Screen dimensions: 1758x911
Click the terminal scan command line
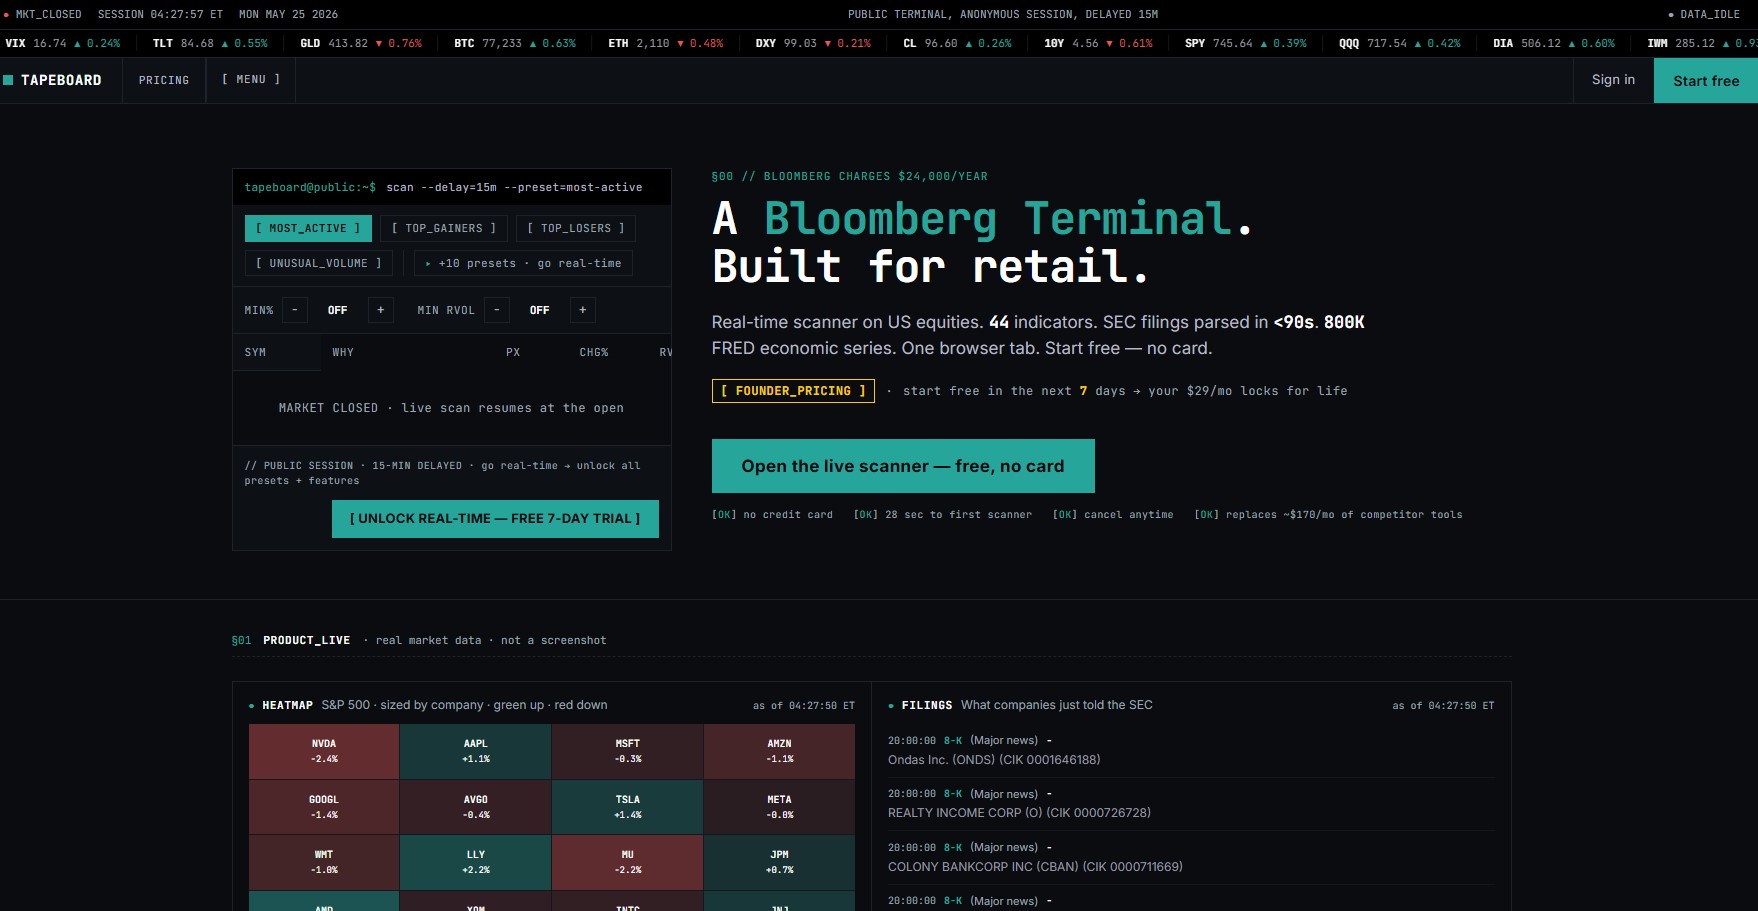[x=444, y=187]
